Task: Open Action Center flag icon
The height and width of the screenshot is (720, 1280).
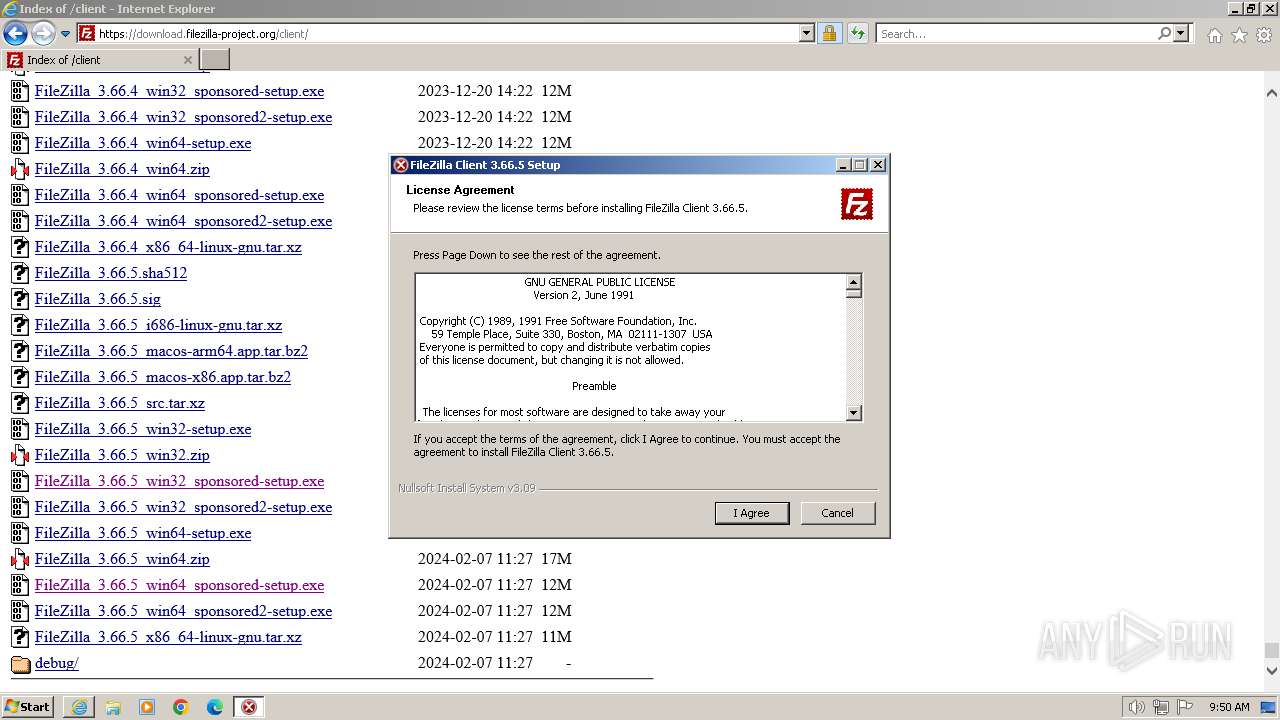Action: pyautogui.click(x=1184, y=707)
